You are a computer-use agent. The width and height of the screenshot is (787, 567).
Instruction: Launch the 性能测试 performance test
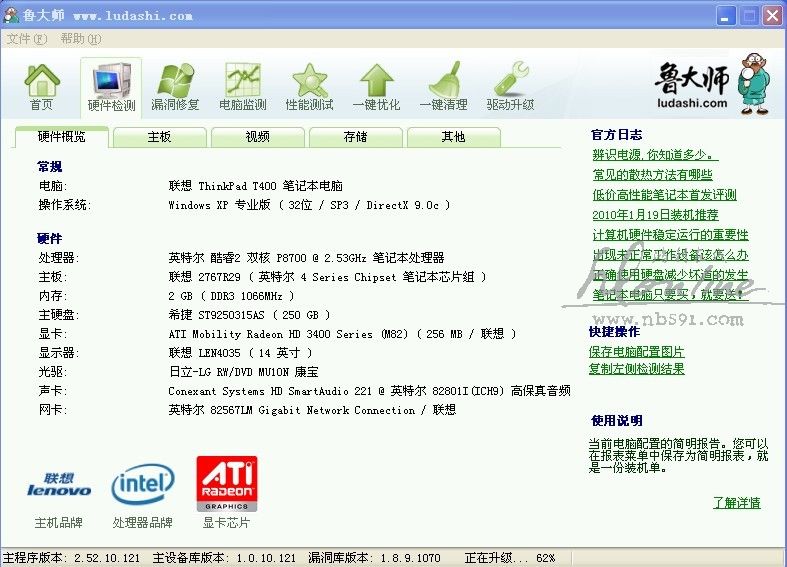[x=309, y=85]
